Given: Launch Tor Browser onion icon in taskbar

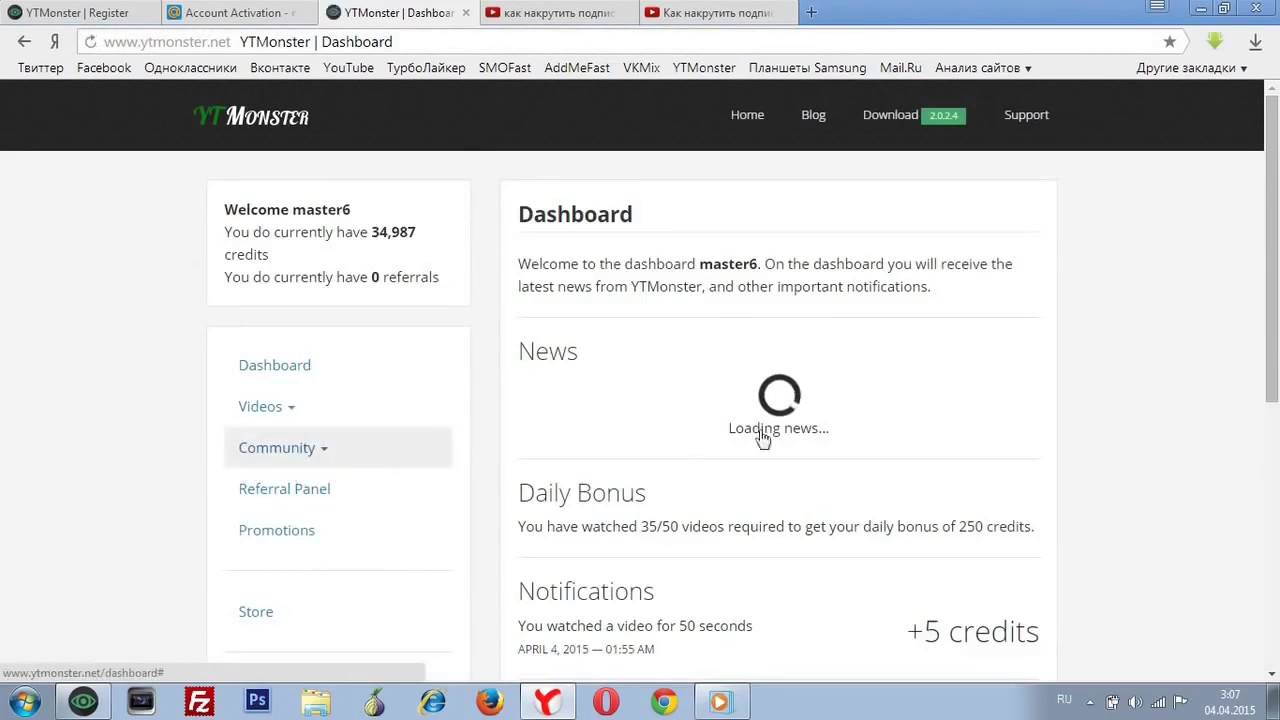Looking at the screenshot, I should [374, 702].
